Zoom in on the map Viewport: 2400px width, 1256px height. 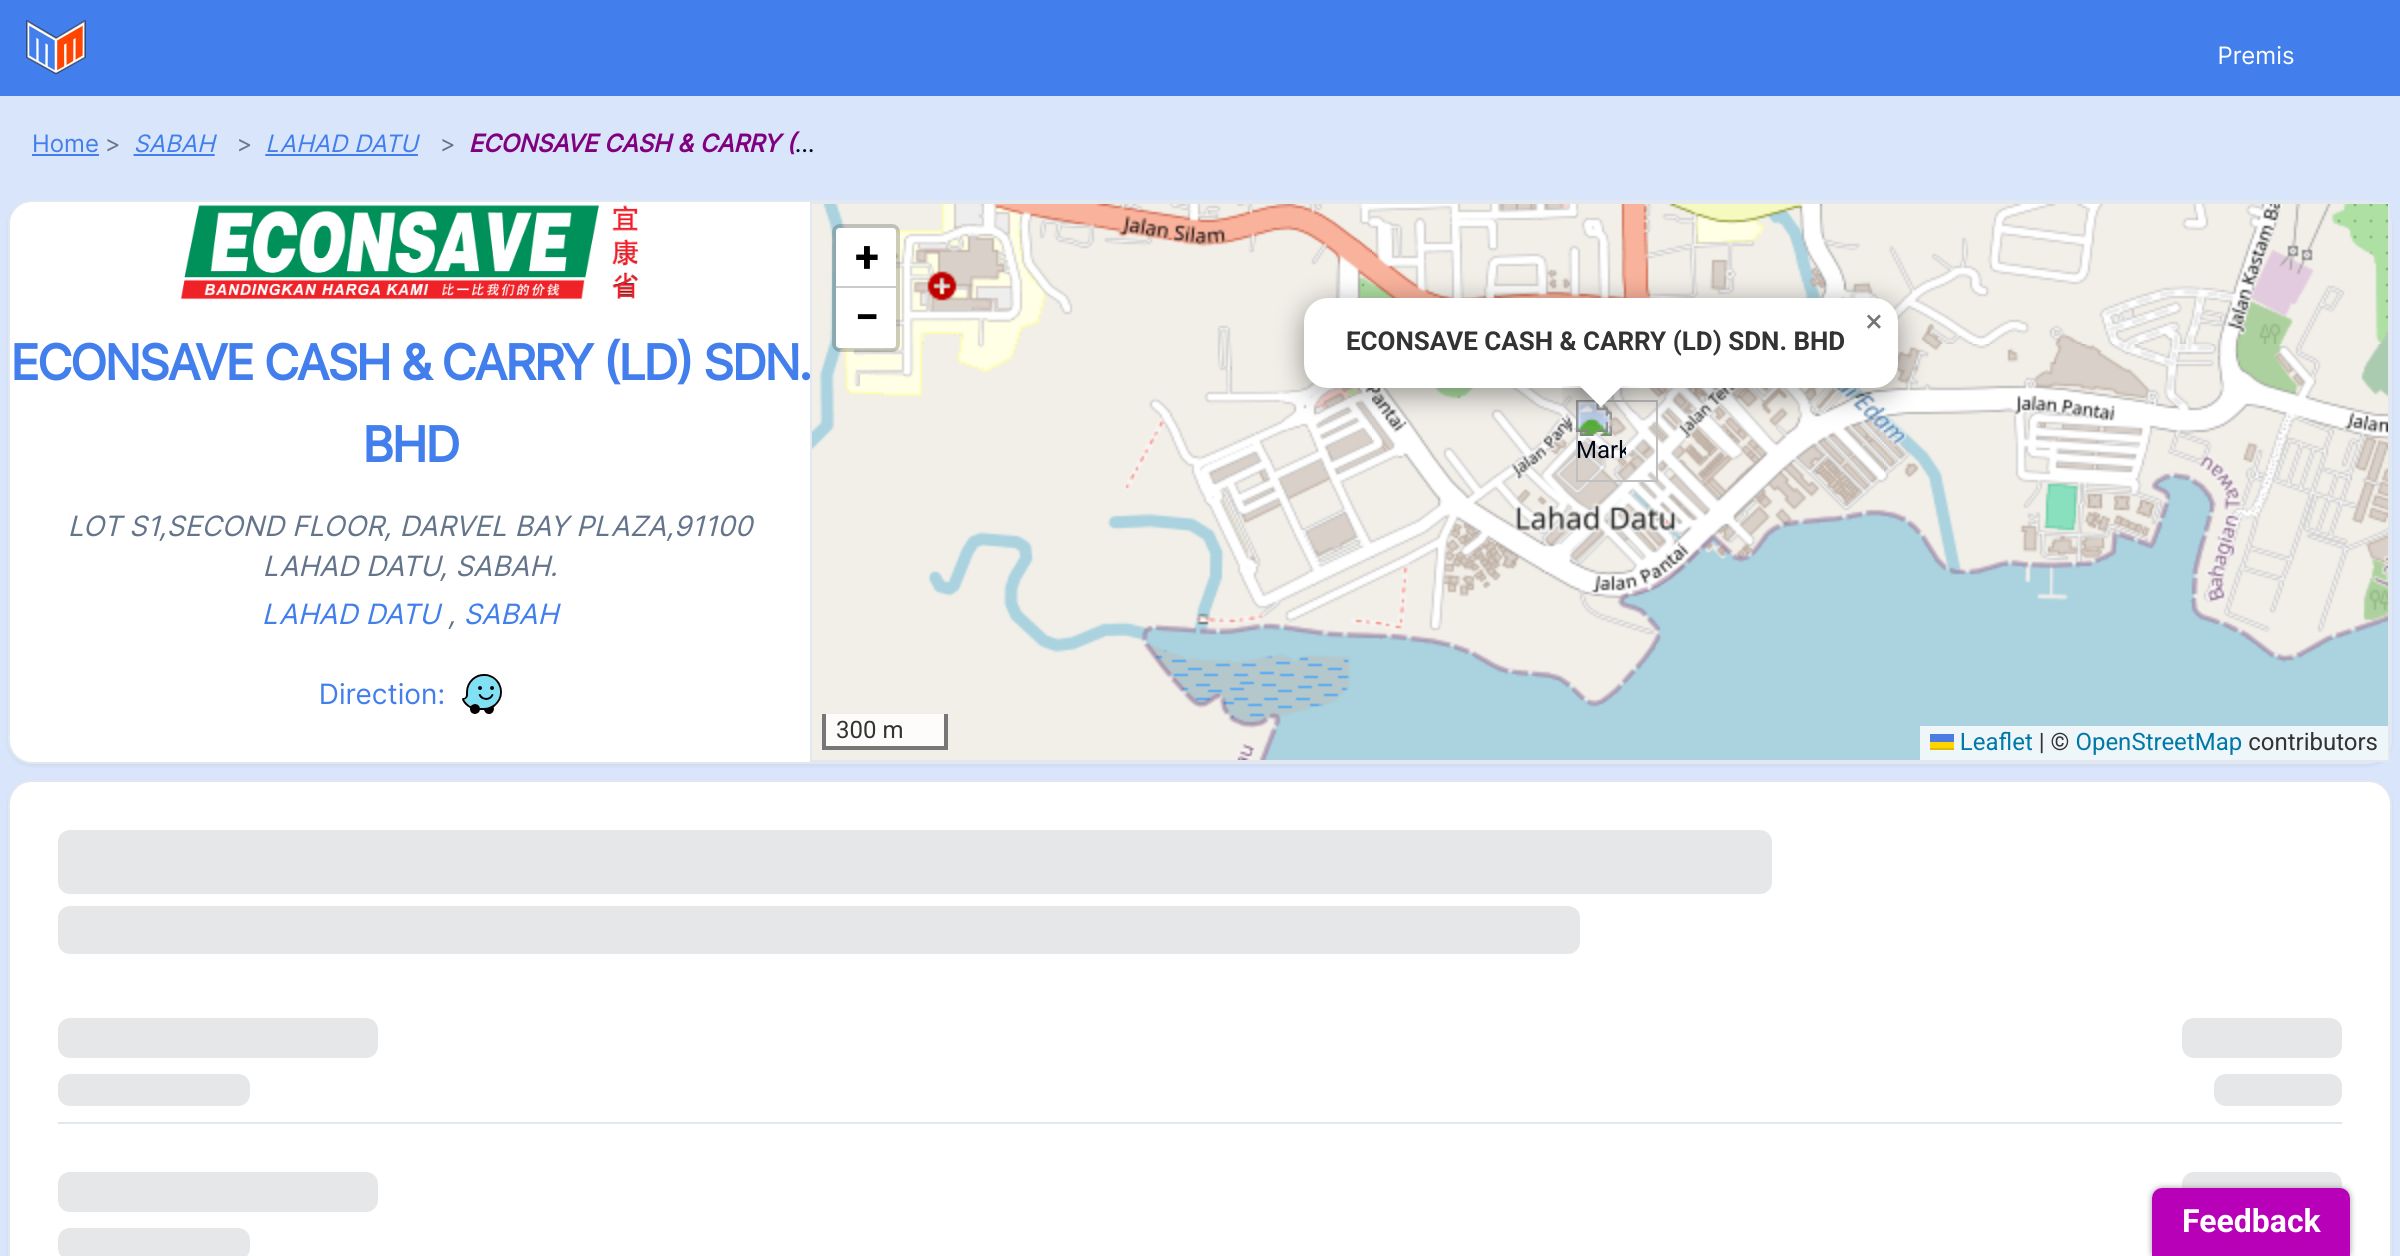click(x=866, y=258)
